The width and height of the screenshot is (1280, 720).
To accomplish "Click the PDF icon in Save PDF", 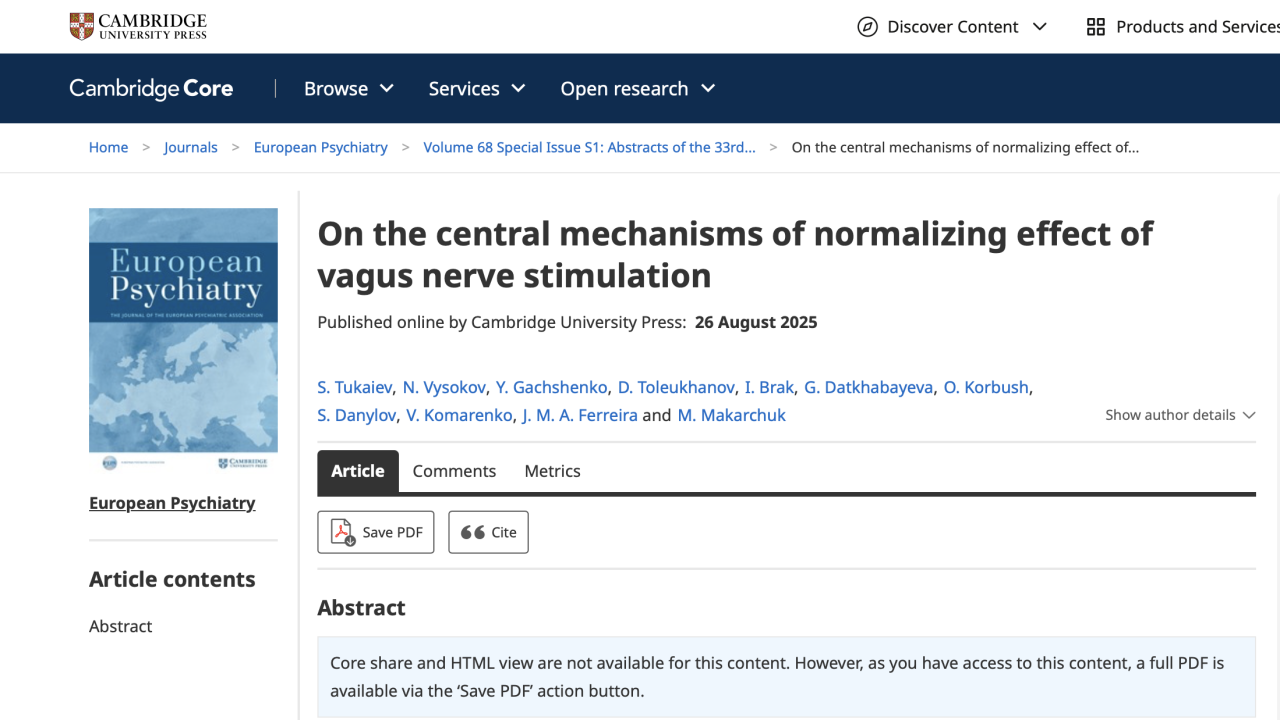I will (342, 532).
